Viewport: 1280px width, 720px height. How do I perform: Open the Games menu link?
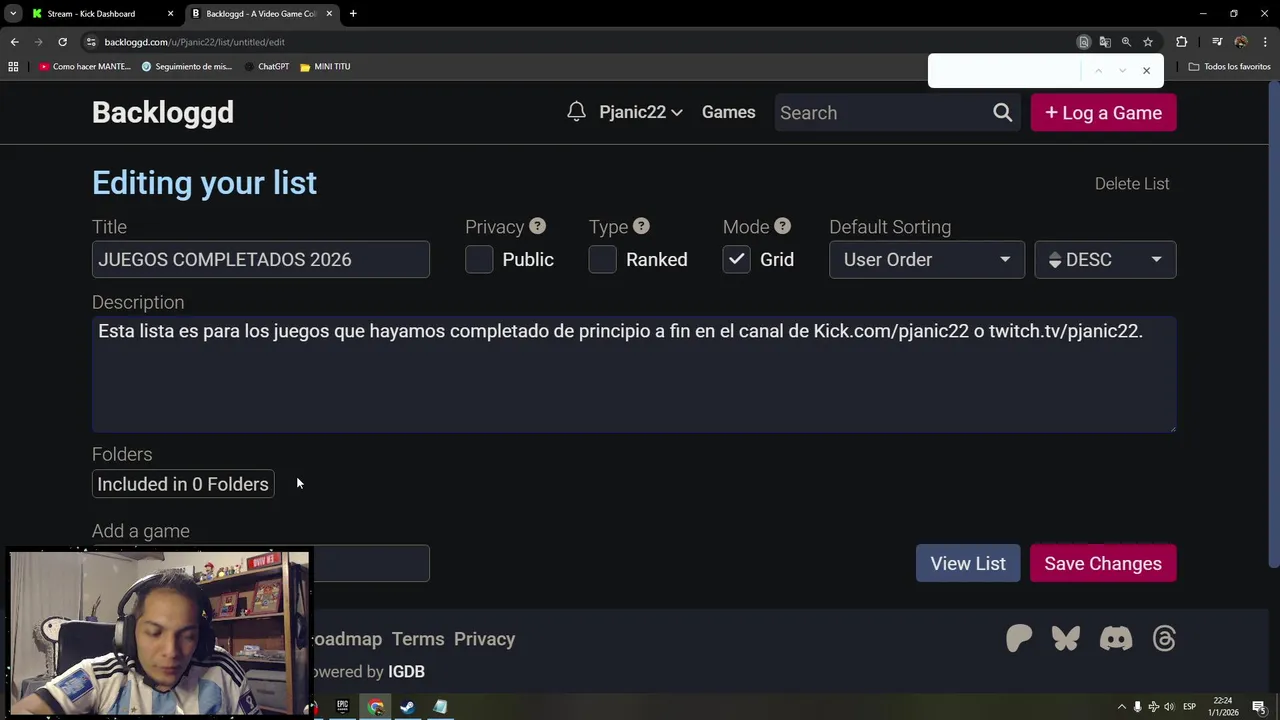(728, 112)
